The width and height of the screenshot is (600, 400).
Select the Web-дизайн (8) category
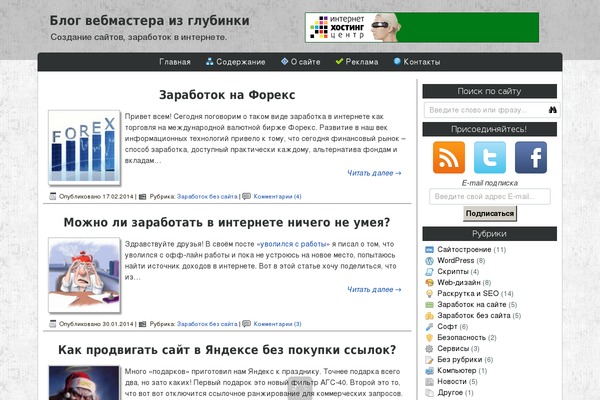(464, 282)
